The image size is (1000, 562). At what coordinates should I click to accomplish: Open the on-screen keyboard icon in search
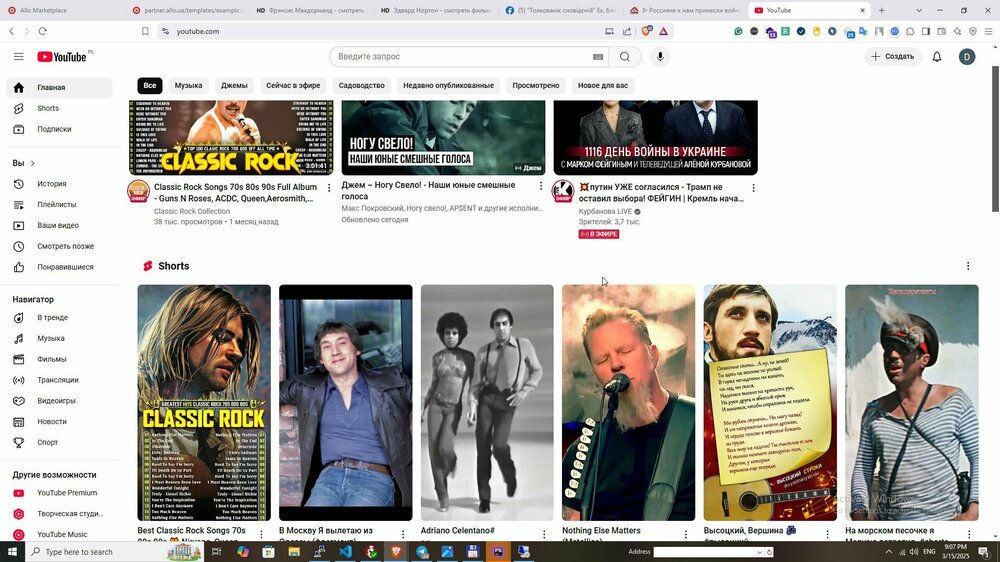click(598, 57)
